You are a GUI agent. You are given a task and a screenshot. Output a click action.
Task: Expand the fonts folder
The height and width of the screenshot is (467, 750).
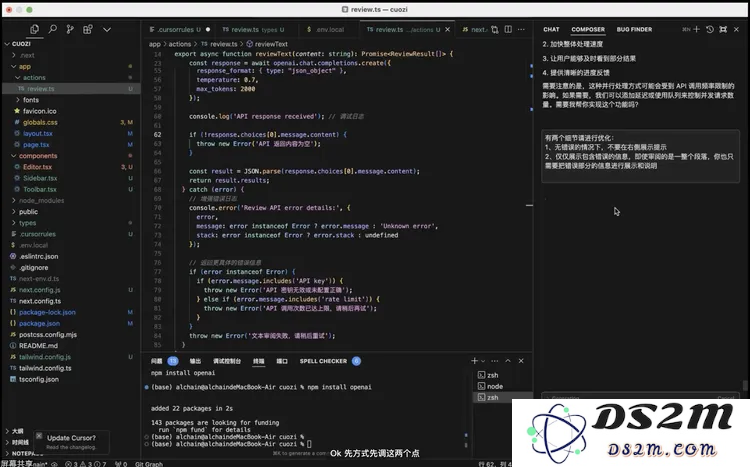[x=31, y=100]
